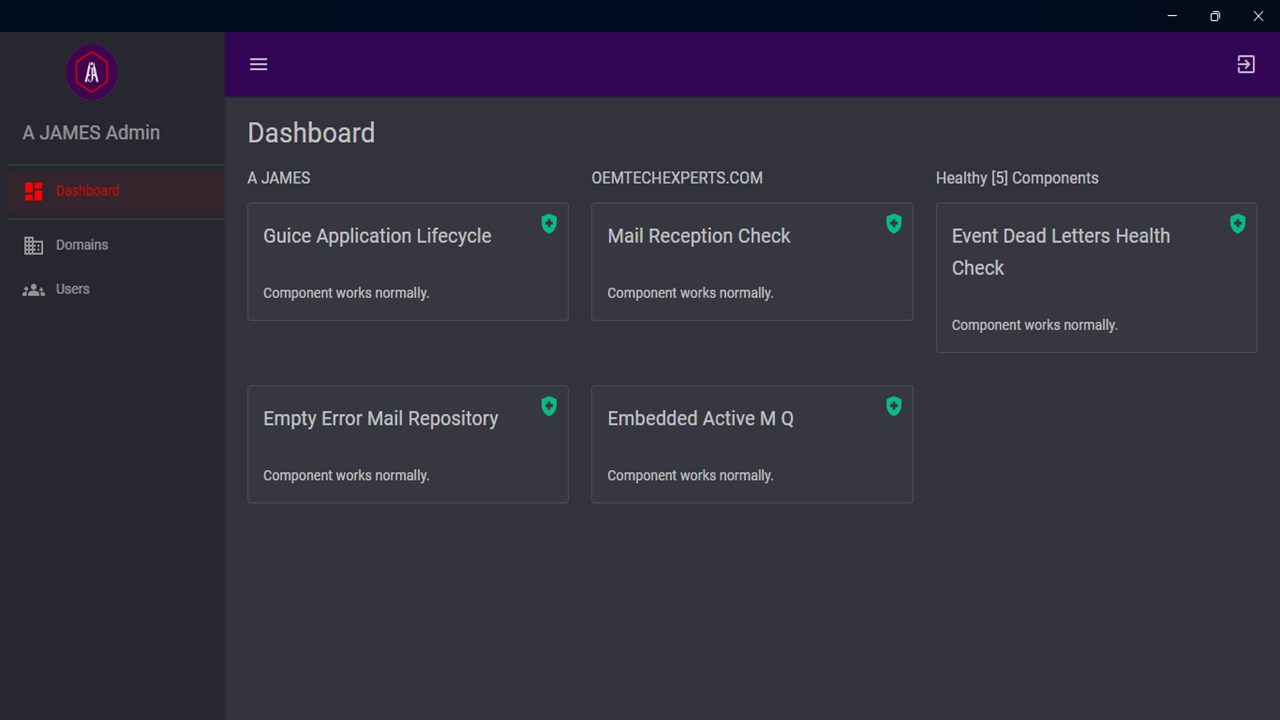Toggle the hamburger navigation menu
The width and height of the screenshot is (1280, 720).
(x=258, y=64)
